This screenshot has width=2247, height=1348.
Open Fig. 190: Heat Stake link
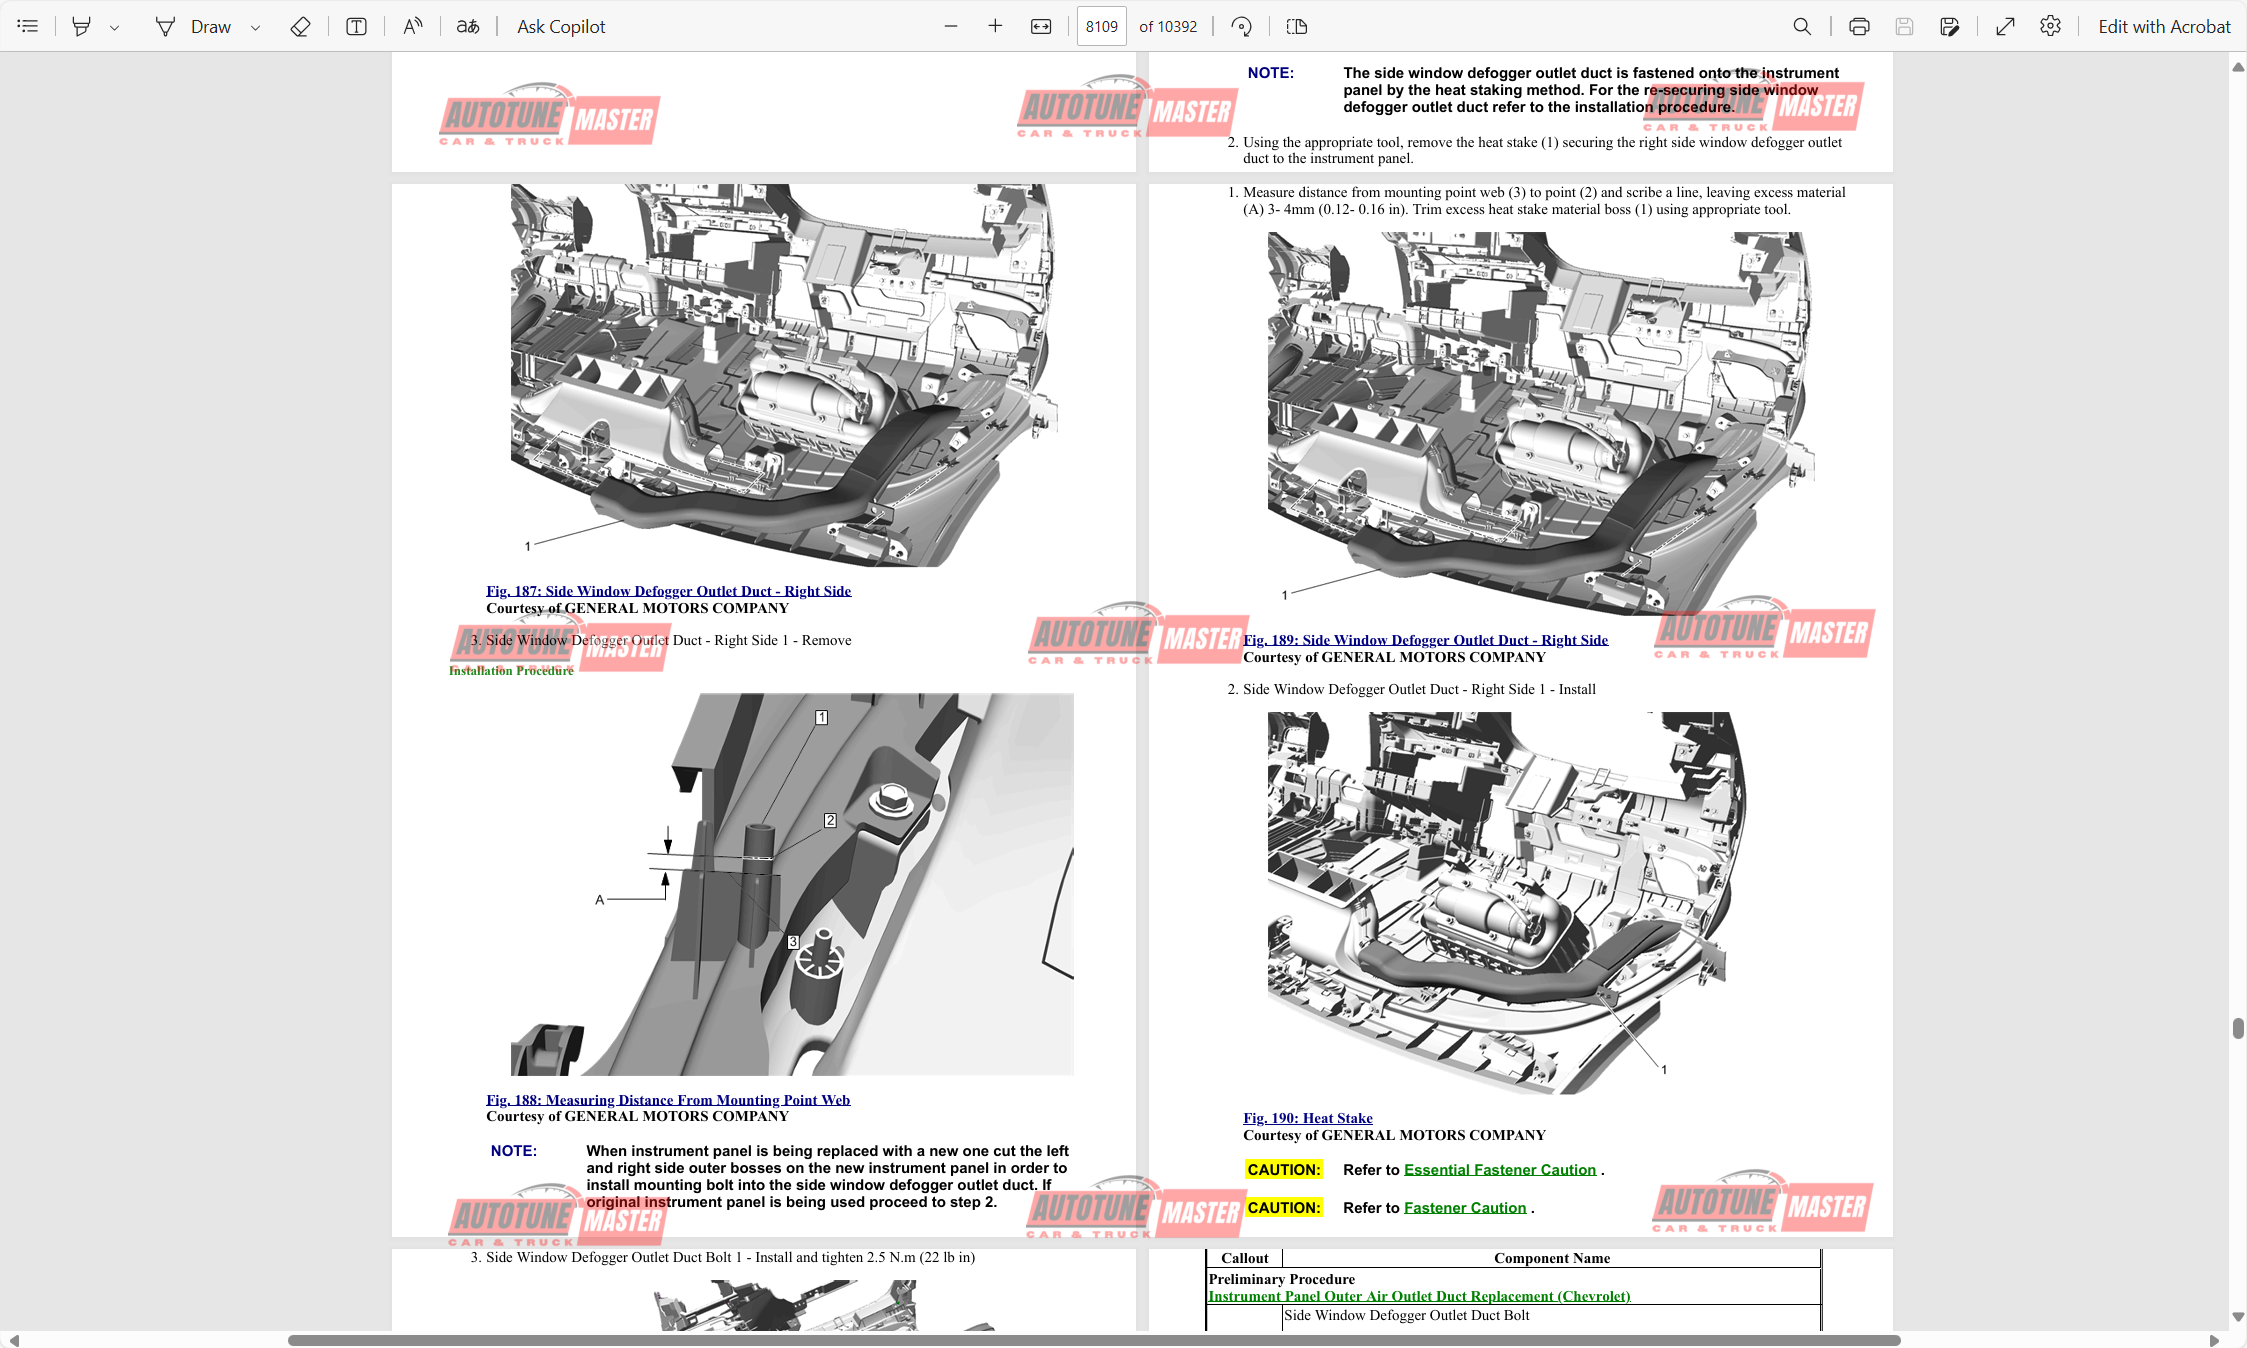tap(1307, 1118)
